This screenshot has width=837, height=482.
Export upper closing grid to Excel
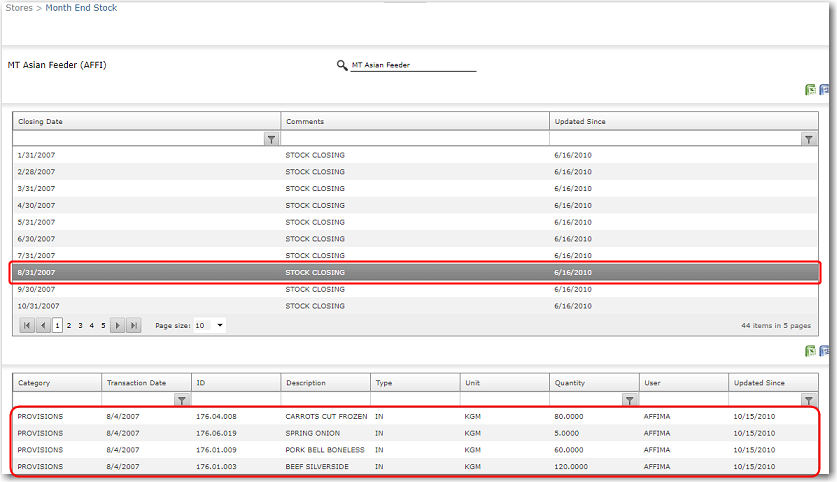[x=811, y=90]
